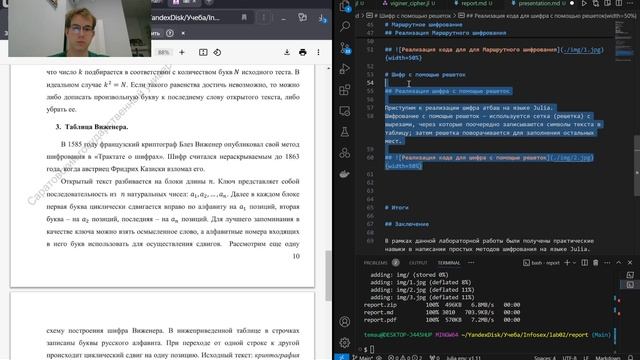The width and height of the screenshot is (640, 360).
Task: Click the bash report terminal label
Action: pyautogui.click(x=542, y=263)
